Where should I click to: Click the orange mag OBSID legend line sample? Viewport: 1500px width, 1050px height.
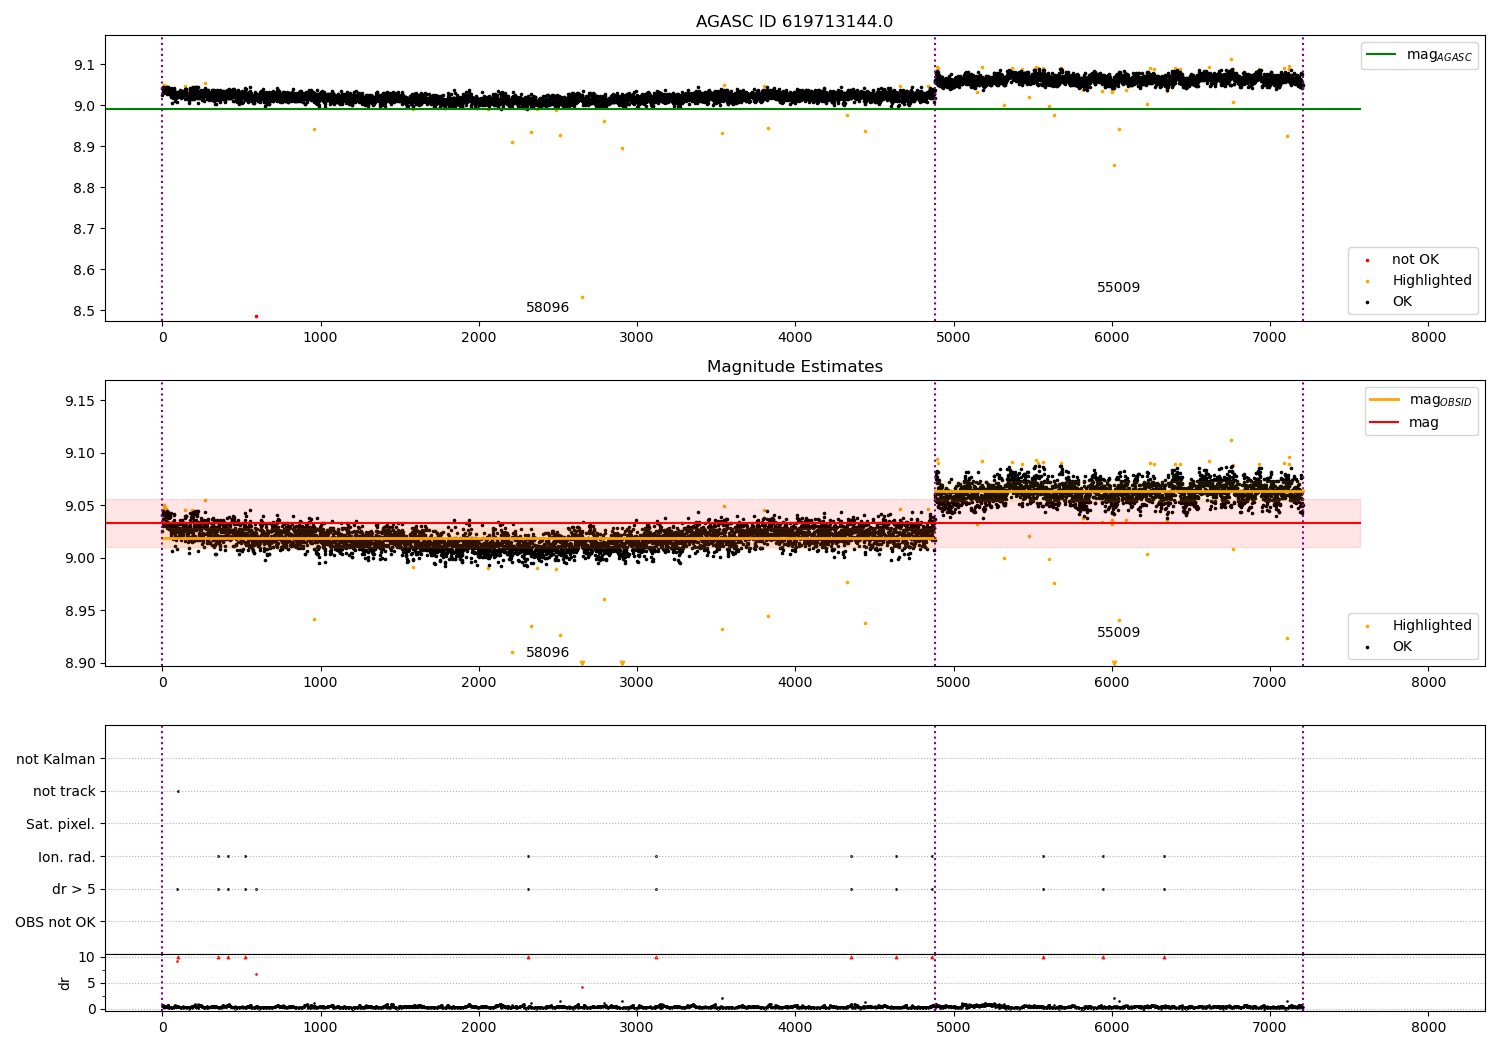(x=1384, y=400)
